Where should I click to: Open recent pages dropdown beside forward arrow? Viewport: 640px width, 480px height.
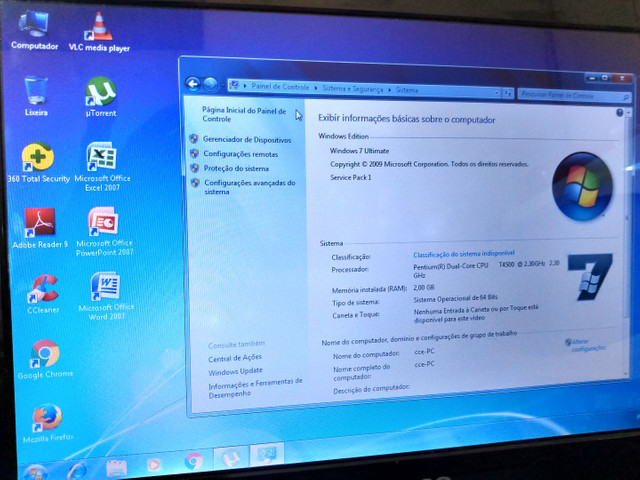222,85
